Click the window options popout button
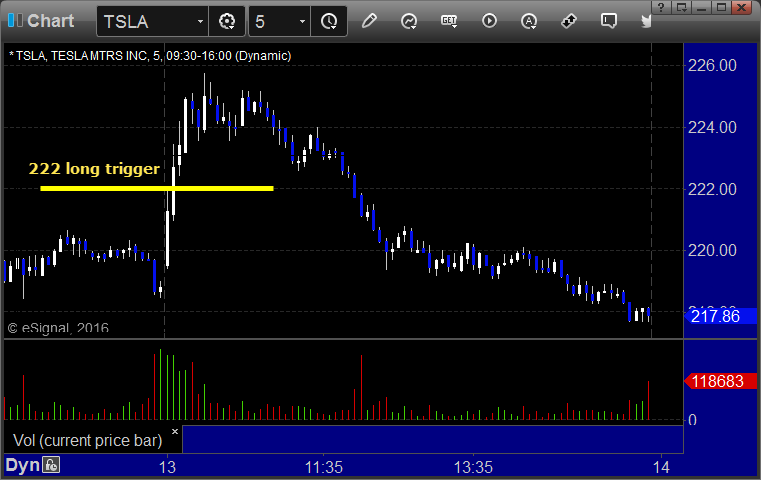Screen dimensions: 761x480 pos(682,7)
